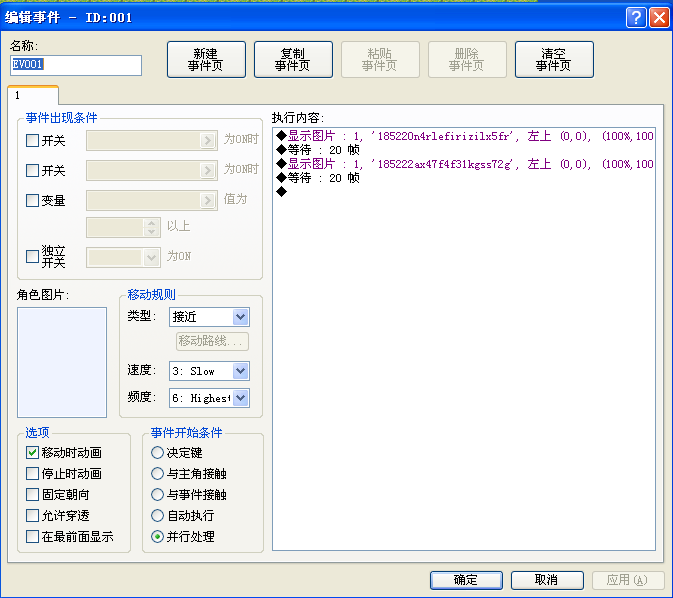Select the 与主角接触 trigger radio button
Screen dimensions: 673x598
pos(158,474)
